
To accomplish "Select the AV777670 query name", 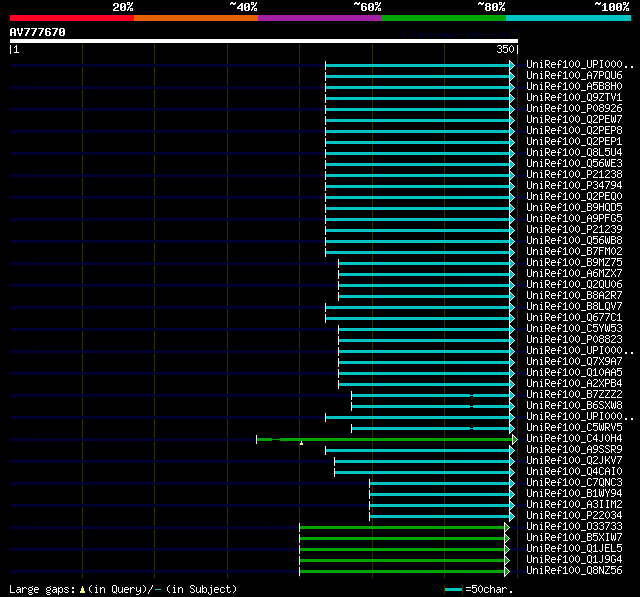I will point(38,32).
